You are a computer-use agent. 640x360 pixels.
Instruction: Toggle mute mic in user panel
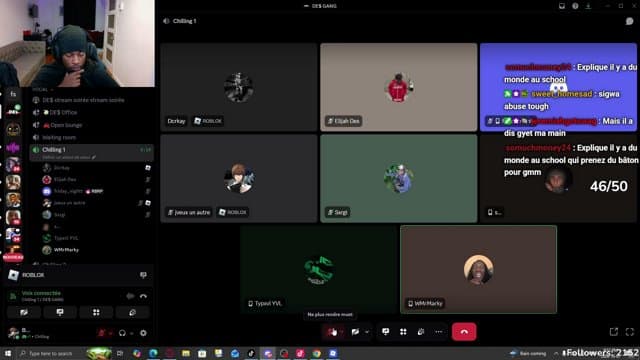click(x=102, y=333)
